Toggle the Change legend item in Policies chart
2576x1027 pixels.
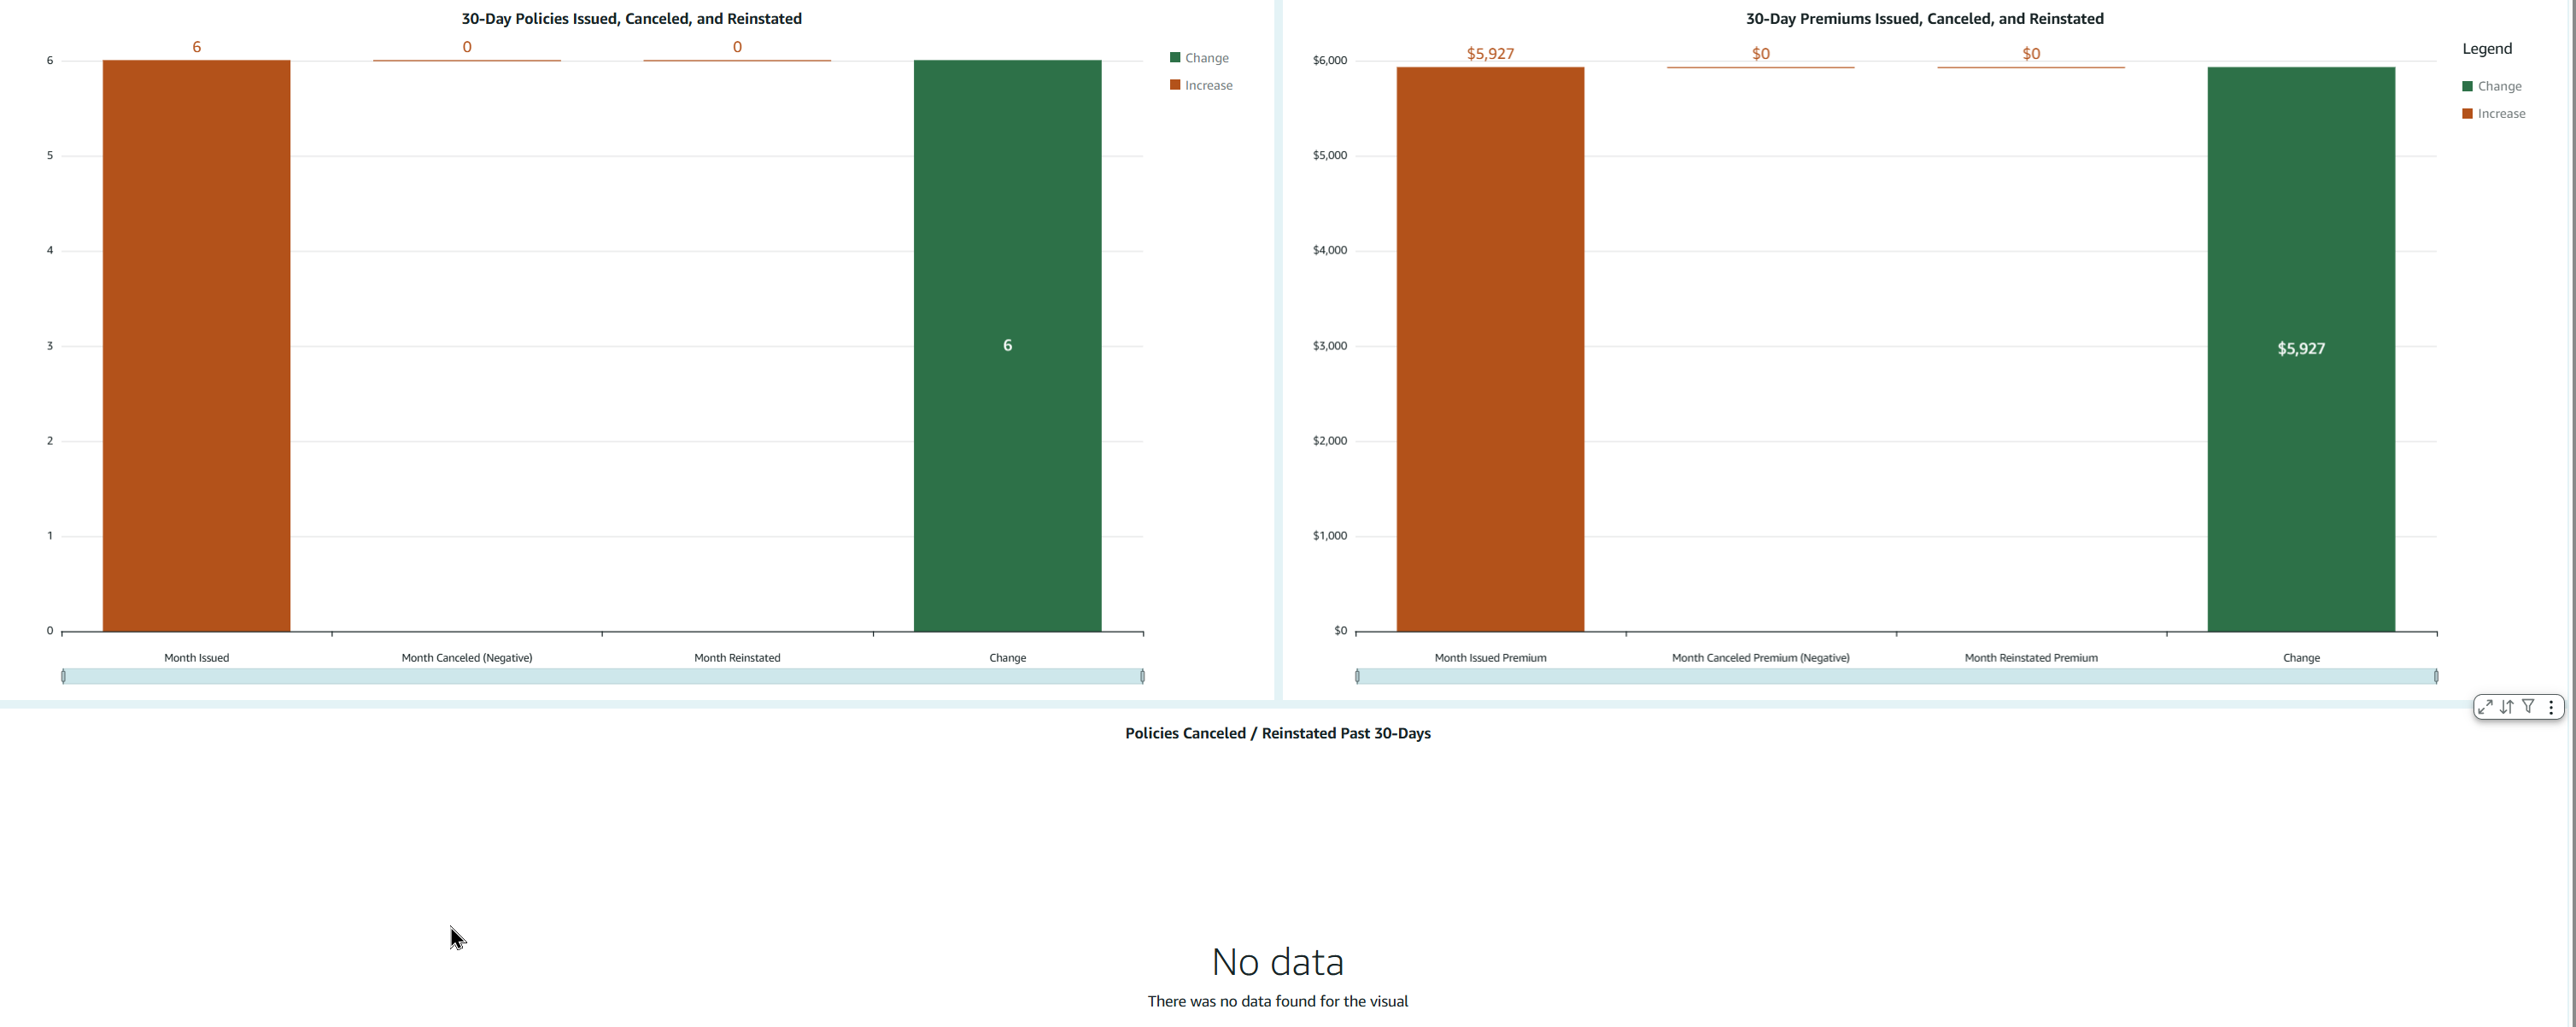1206,58
